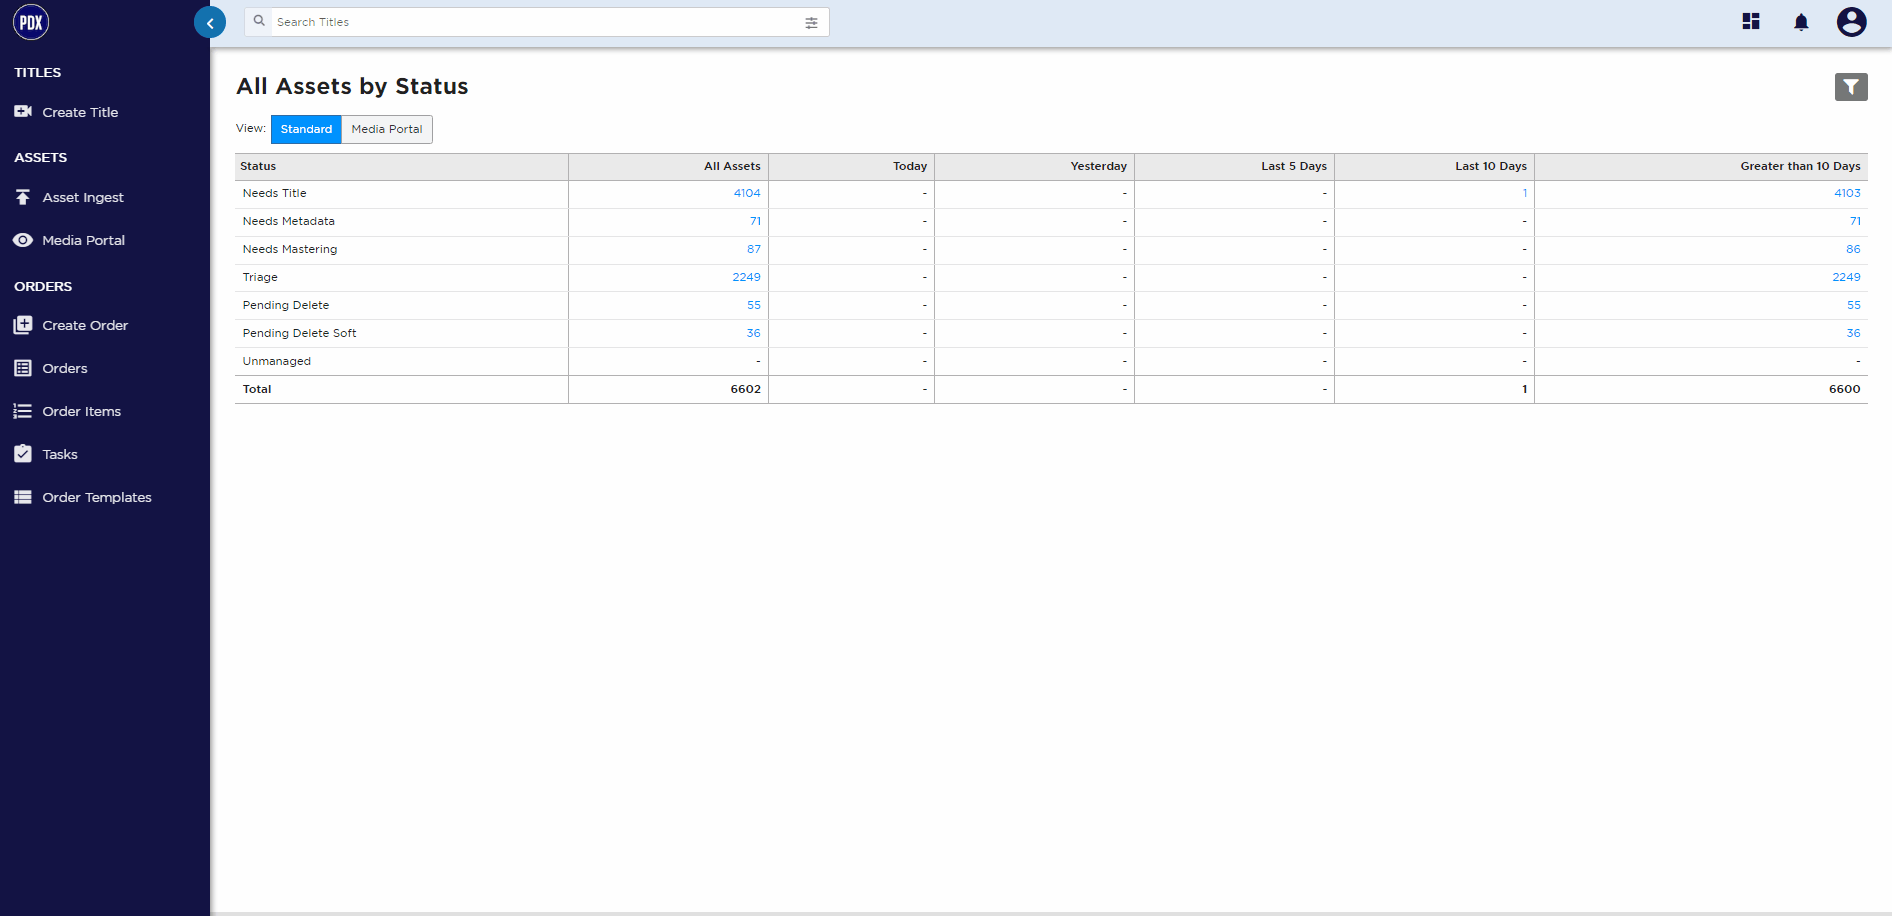Click the PDX logo icon
This screenshot has height=916, width=1892.
(x=31, y=22)
